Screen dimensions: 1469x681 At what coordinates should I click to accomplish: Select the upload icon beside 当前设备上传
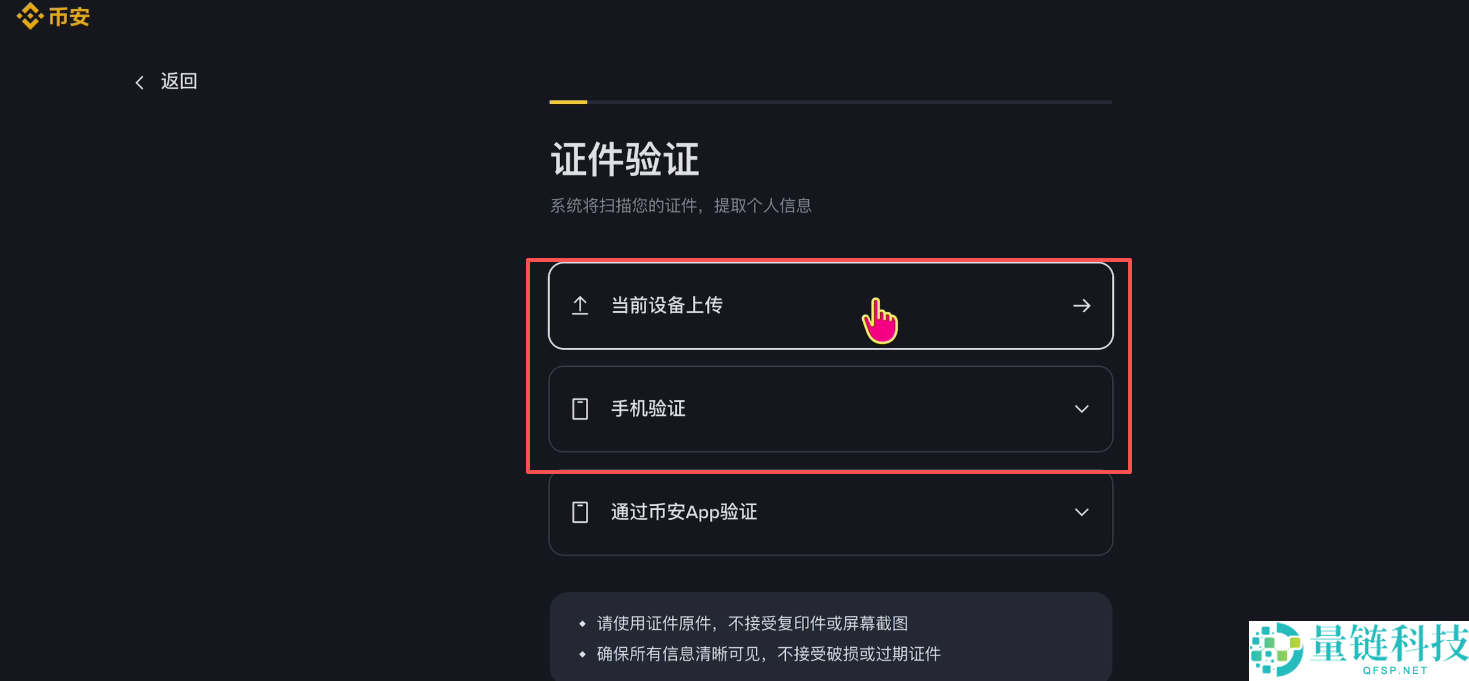(x=580, y=305)
